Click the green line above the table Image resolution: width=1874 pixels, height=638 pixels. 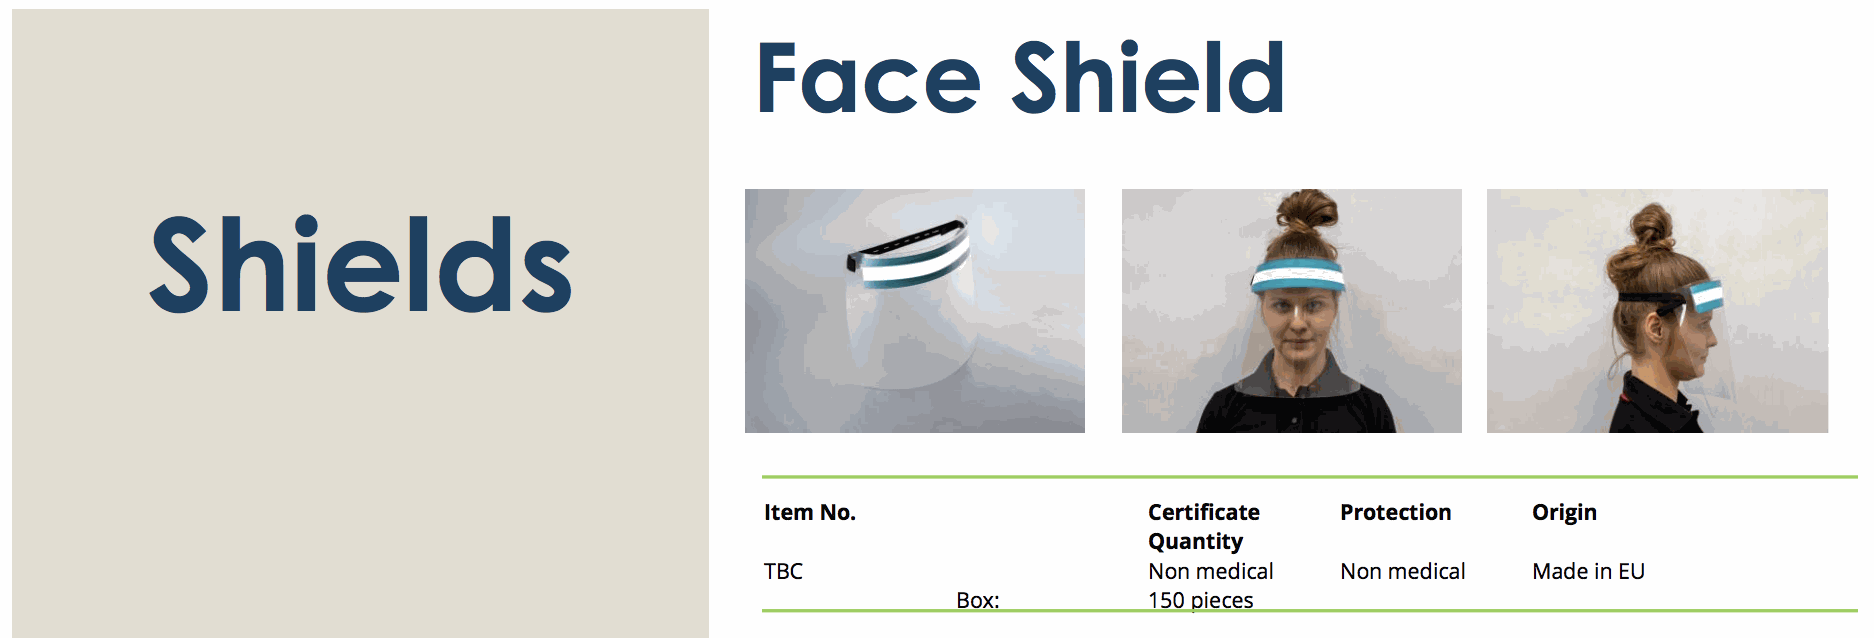click(1309, 477)
